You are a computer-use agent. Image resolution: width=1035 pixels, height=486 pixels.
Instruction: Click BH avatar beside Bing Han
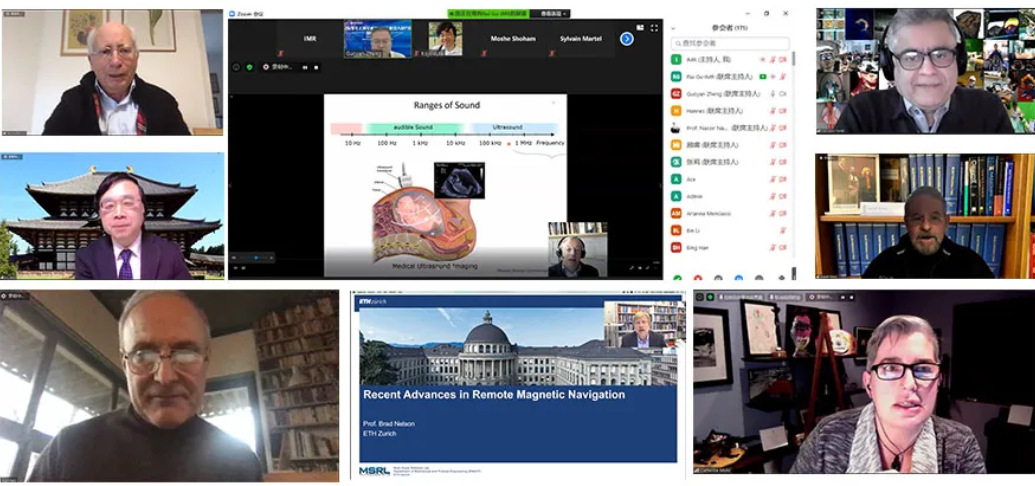[676, 248]
